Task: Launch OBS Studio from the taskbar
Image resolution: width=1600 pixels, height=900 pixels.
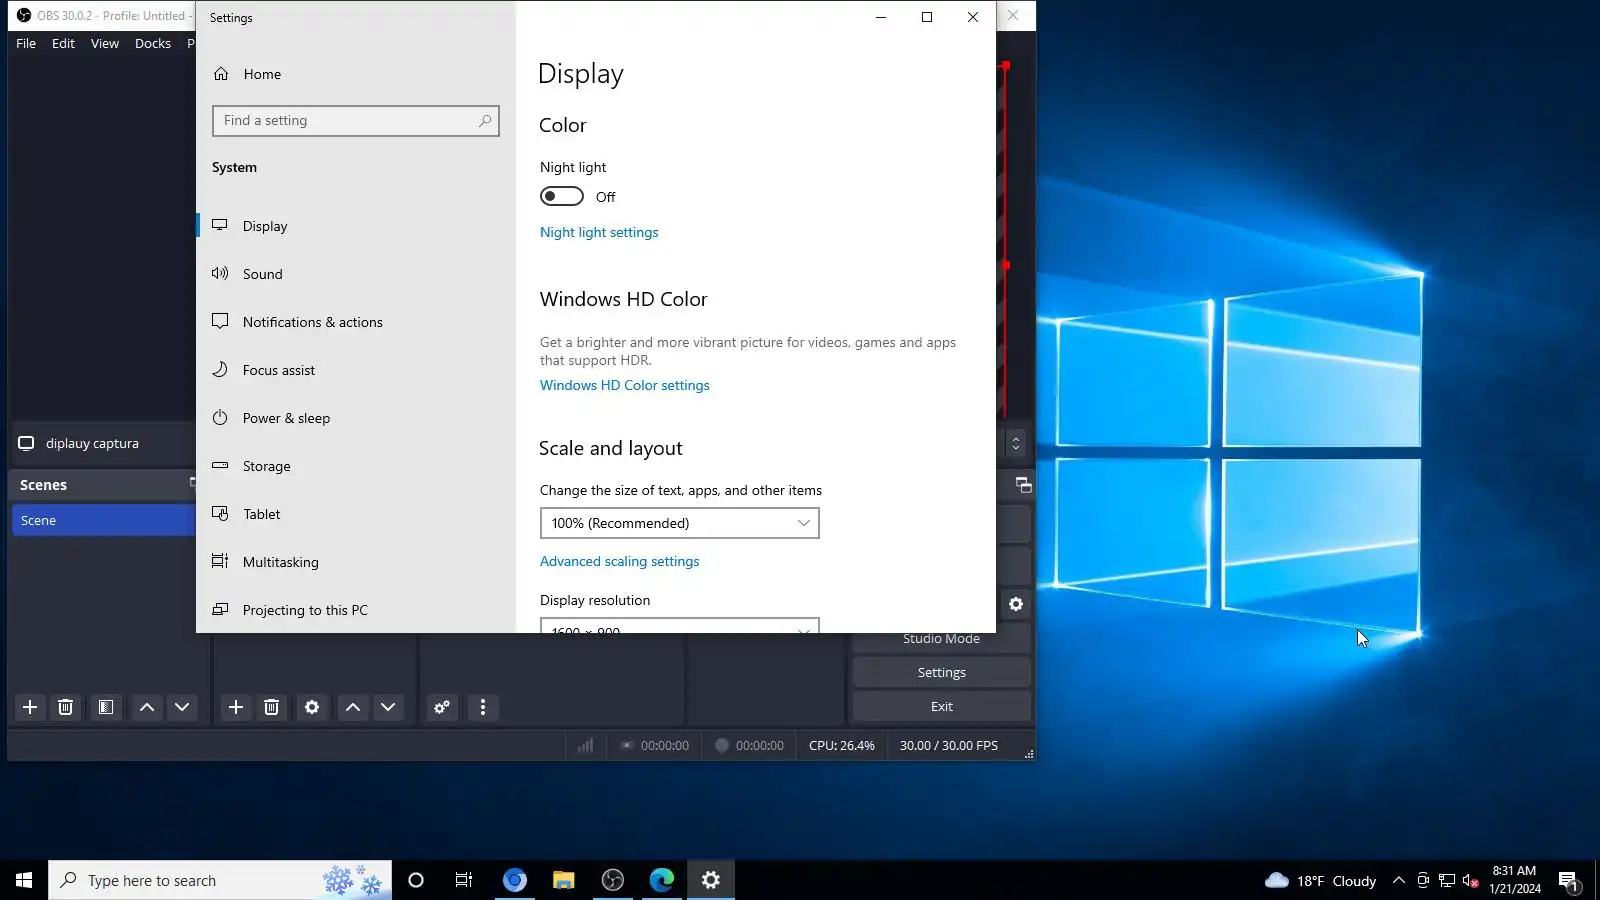Action: pyautogui.click(x=613, y=880)
